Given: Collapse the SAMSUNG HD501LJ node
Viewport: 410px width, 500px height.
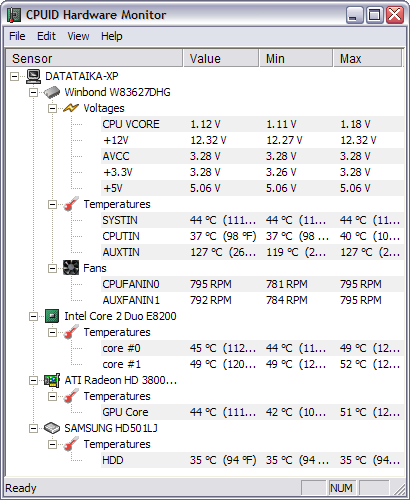Looking at the screenshot, I should point(33,428).
